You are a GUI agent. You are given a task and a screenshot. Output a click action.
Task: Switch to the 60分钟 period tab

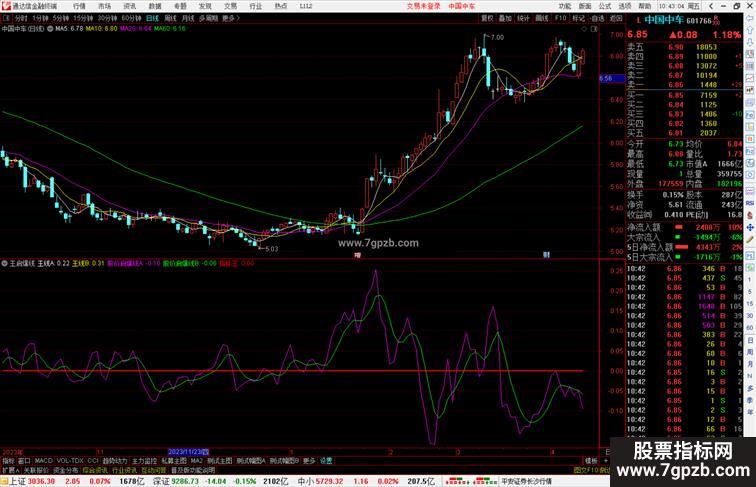(x=131, y=18)
